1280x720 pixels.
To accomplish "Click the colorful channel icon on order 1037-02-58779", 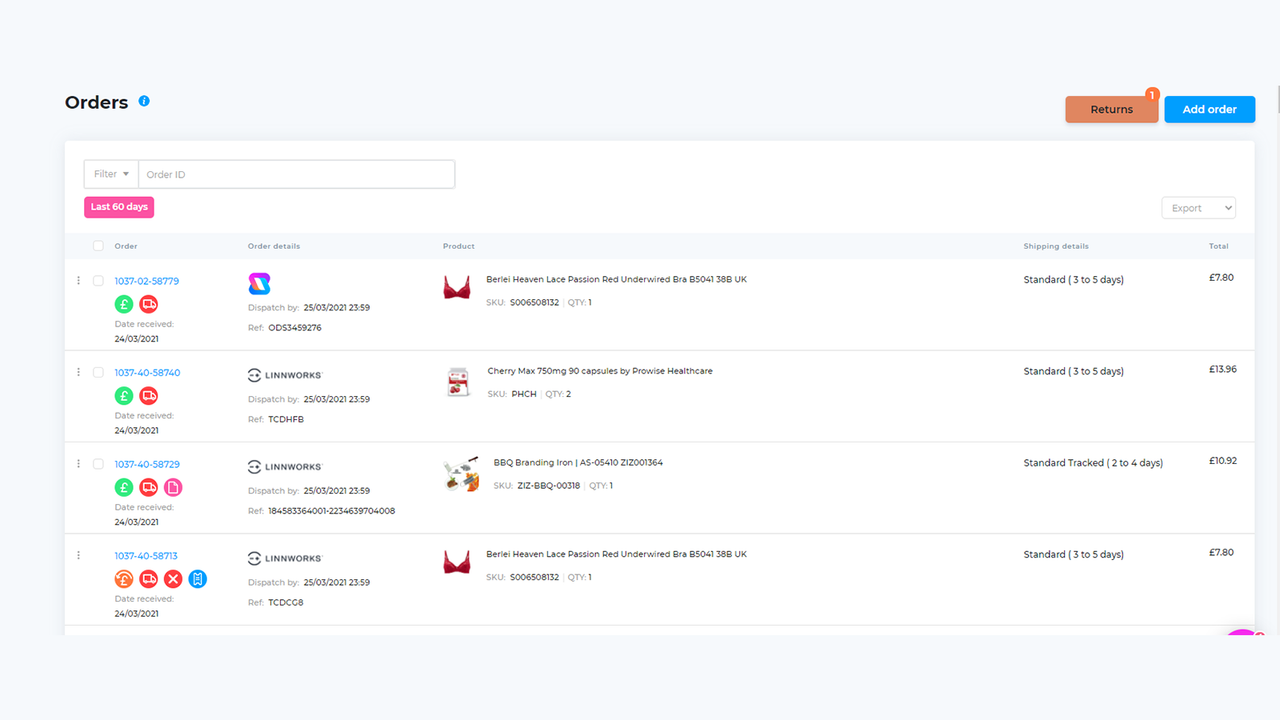I will click(259, 283).
